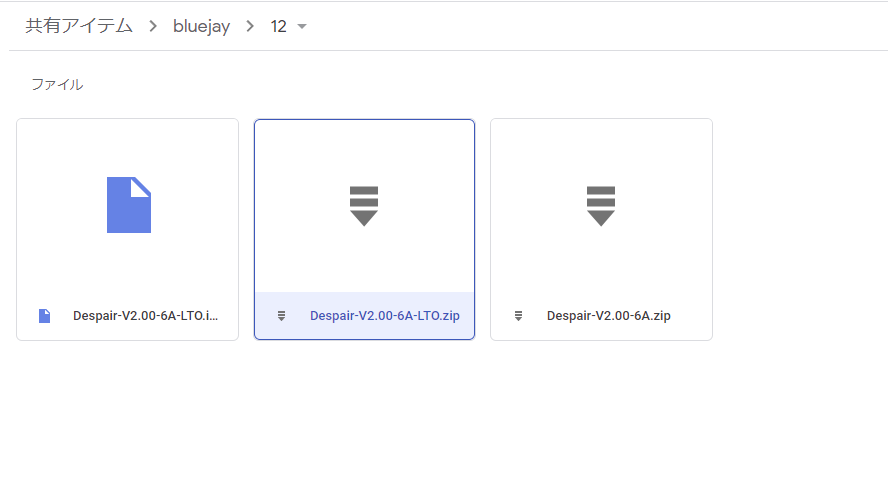Click small archive icon beside Despair-V2.00-6A.zip

tap(518, 316)
